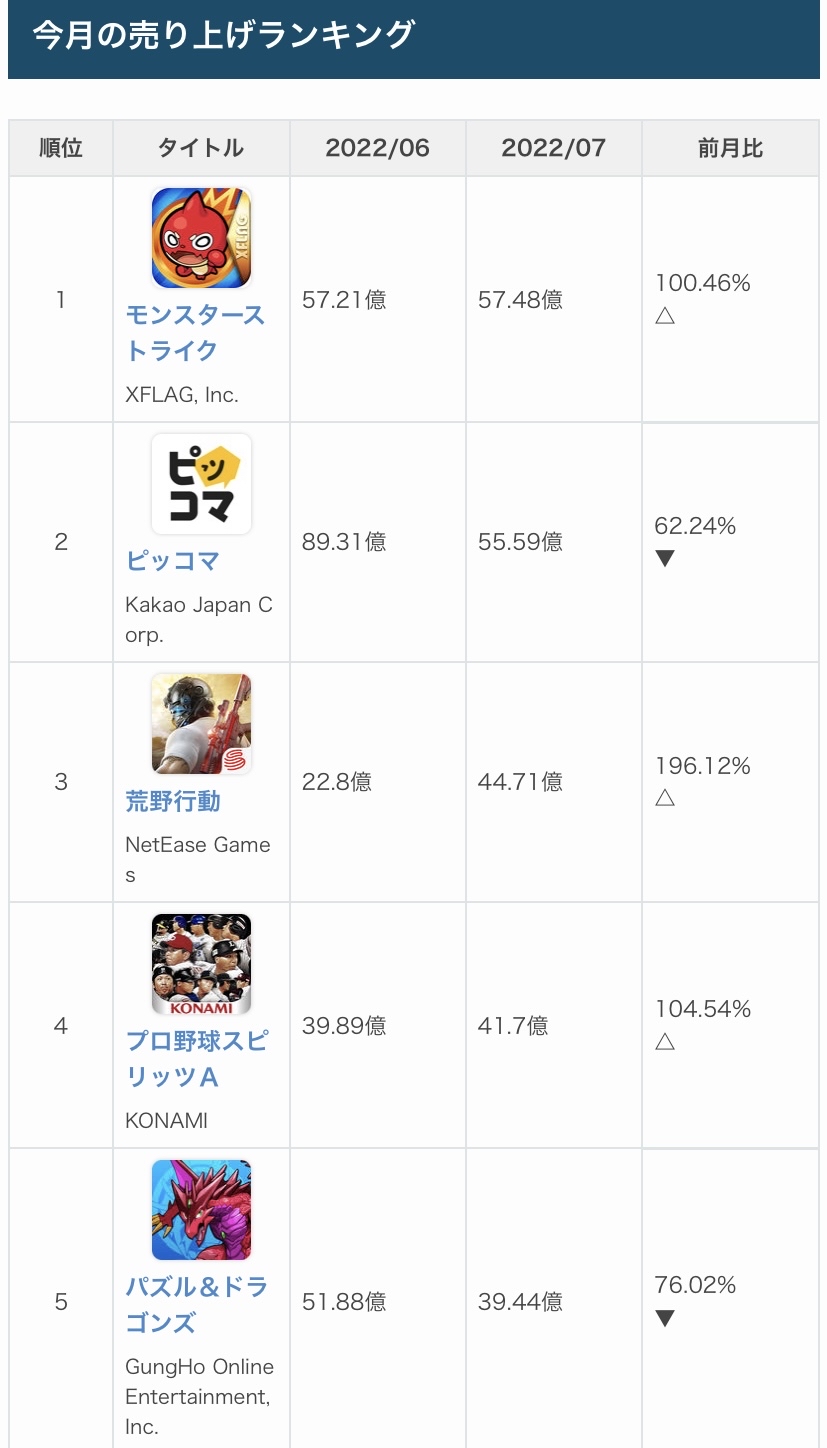Open the 荒野行動 title link

pos(172,801)
